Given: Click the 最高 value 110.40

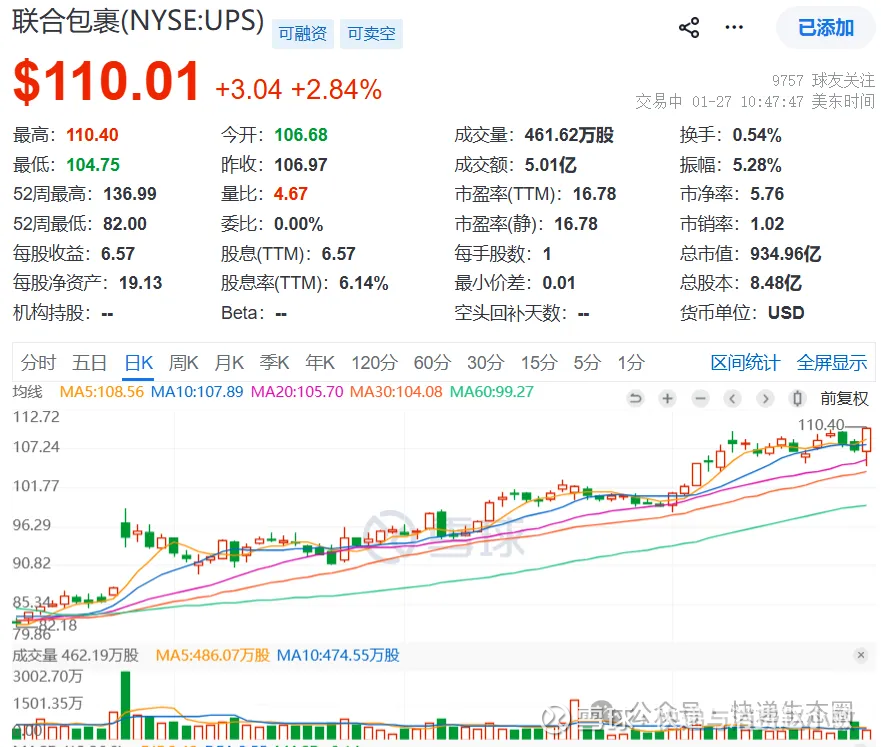Looking at the screenshot, I should [x=92, y=135].
